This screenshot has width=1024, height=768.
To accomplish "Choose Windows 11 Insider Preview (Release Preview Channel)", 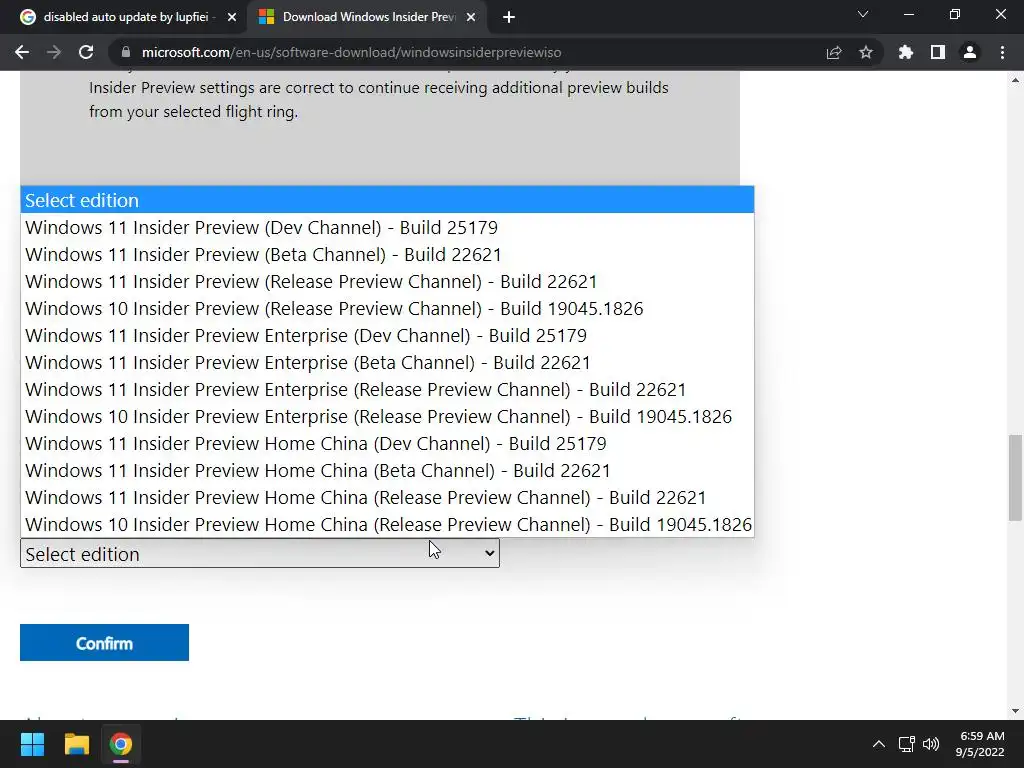I will (x=387, y=281).
